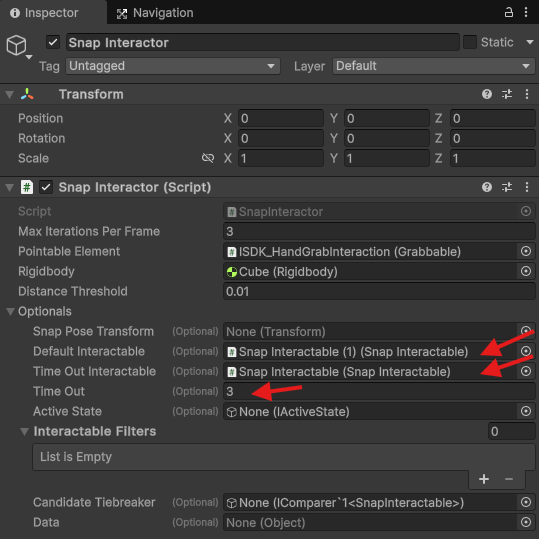Pick object for Rigidbody field
The image size is (539, 539).
pos(526,271)
